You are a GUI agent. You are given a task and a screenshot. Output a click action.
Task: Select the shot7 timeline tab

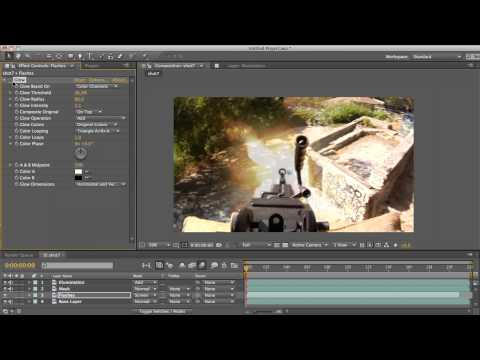pos(52,255)
